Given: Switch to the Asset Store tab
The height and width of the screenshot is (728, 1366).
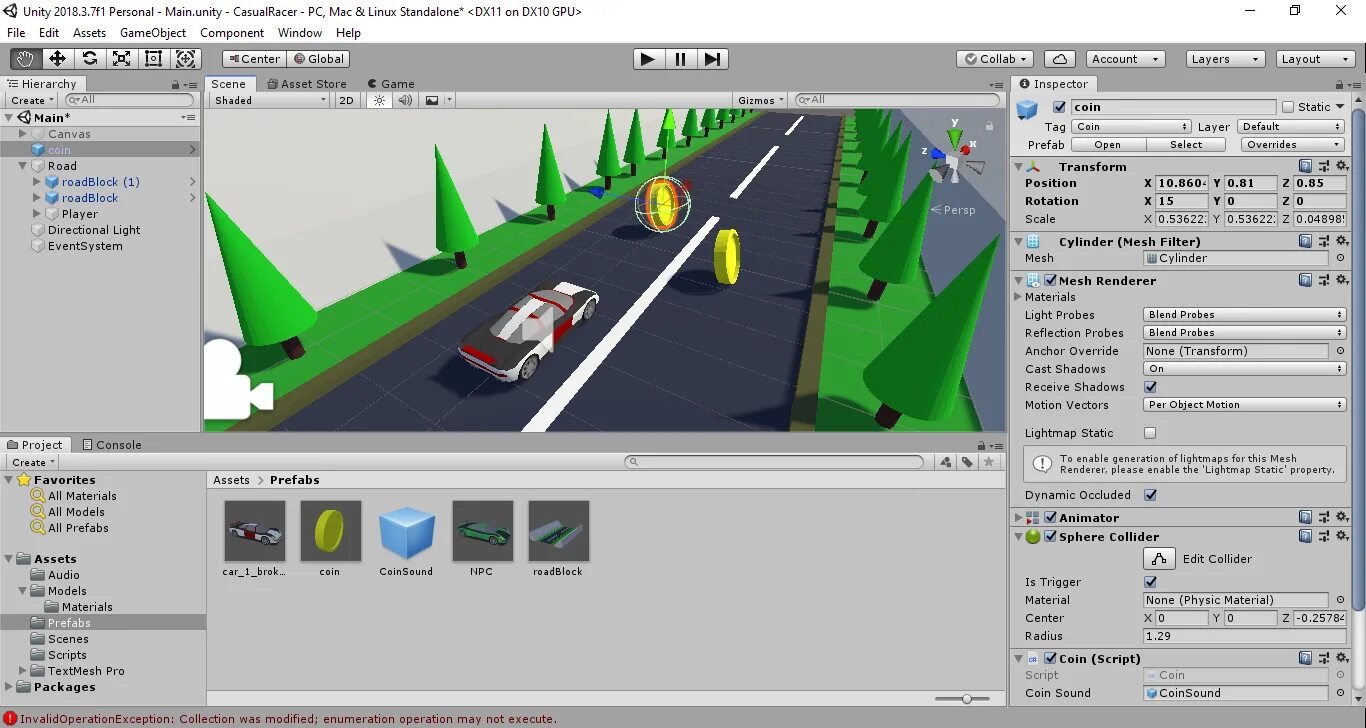Looking at the screenshot, I should (306, 84).
